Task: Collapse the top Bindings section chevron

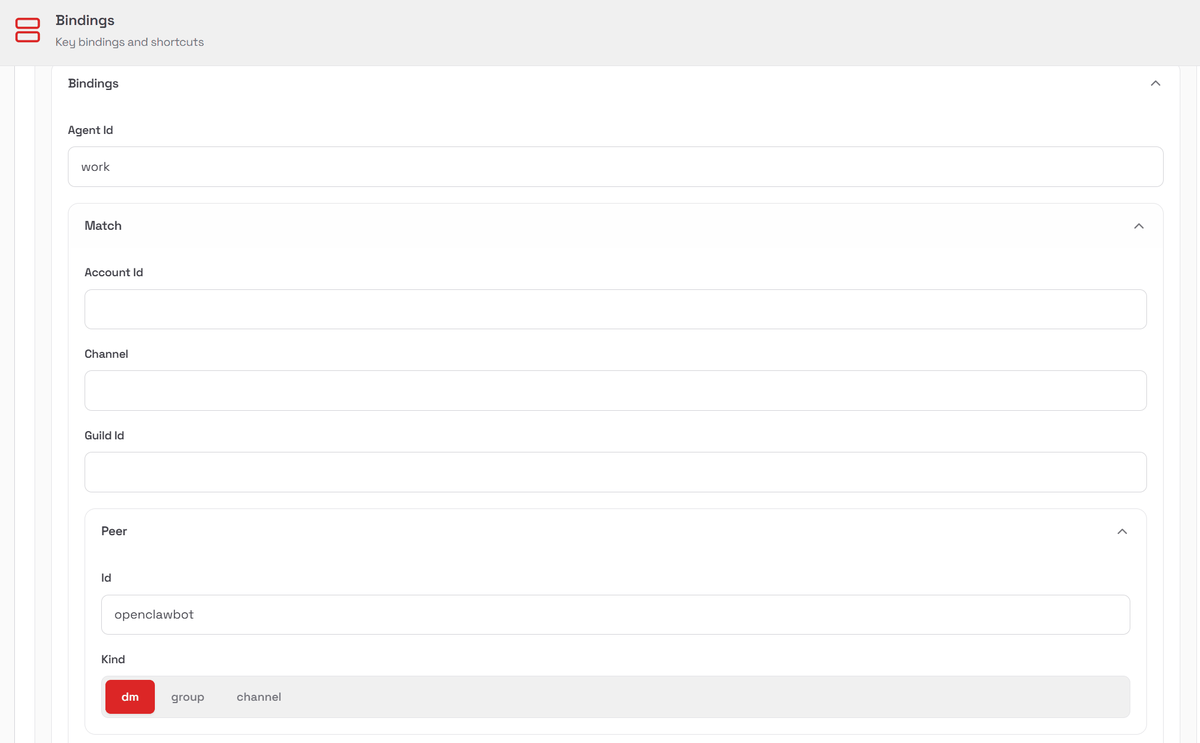Action: click(x=1155, y=84)
